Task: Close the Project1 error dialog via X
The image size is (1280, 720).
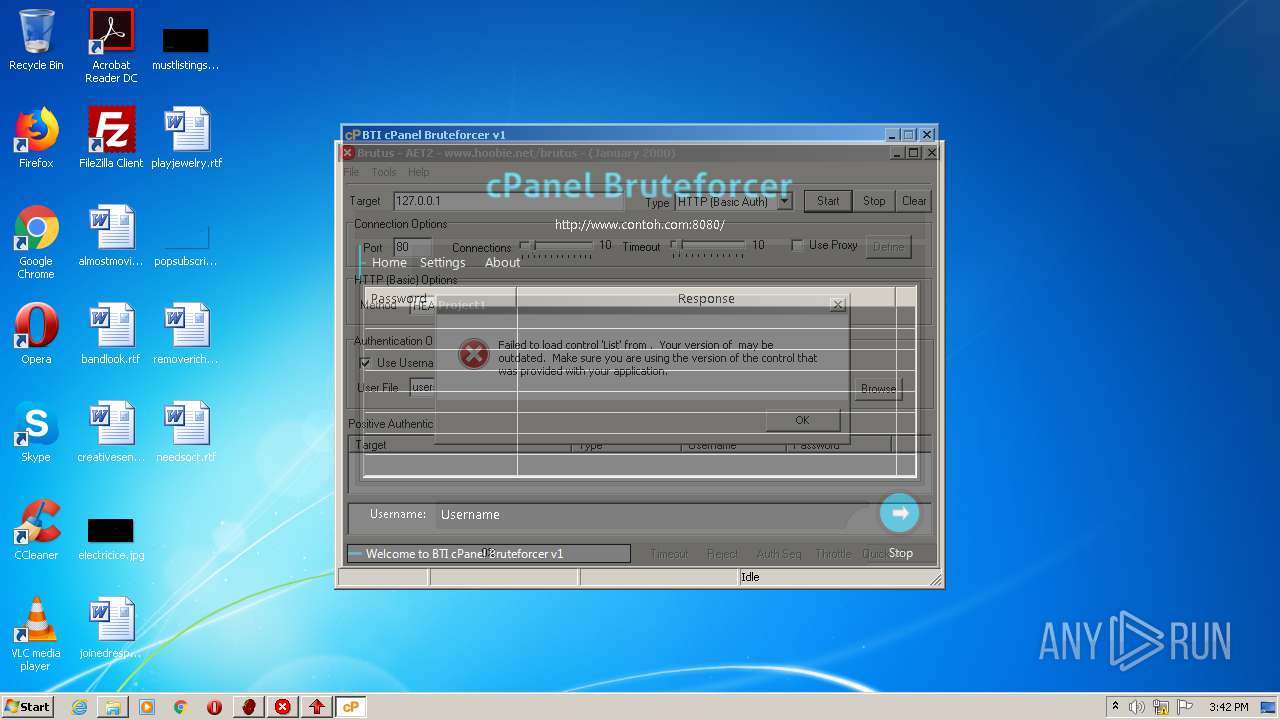Action: [838, 304]
